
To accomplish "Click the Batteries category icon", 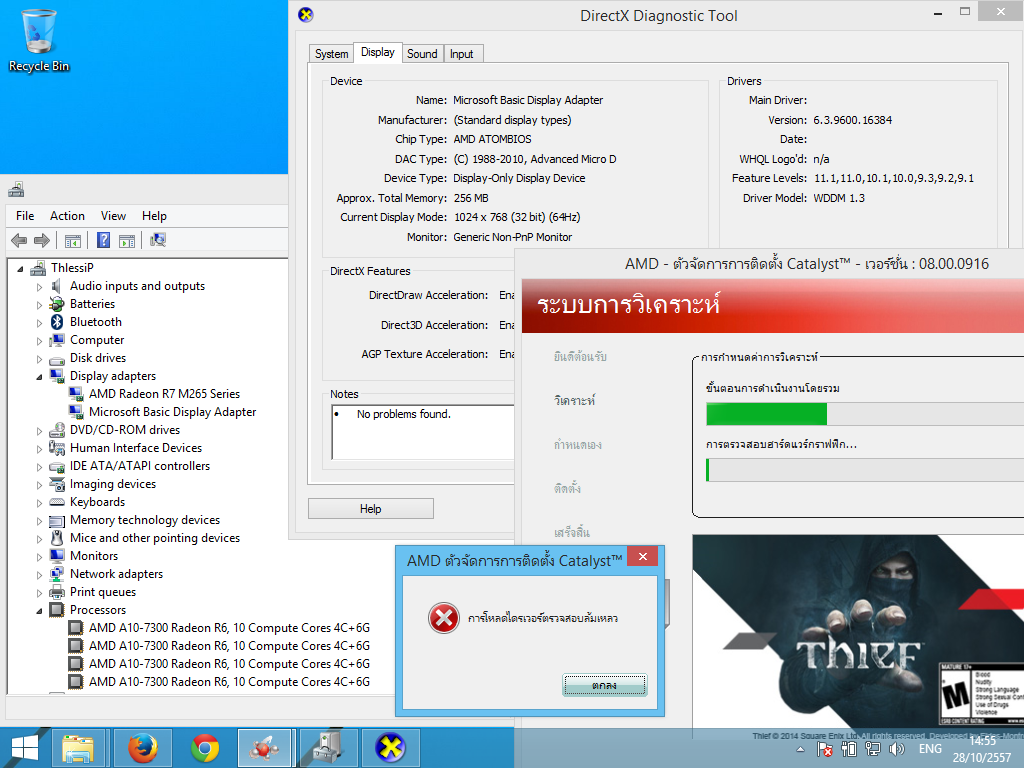I will click(x=57, y=304).
